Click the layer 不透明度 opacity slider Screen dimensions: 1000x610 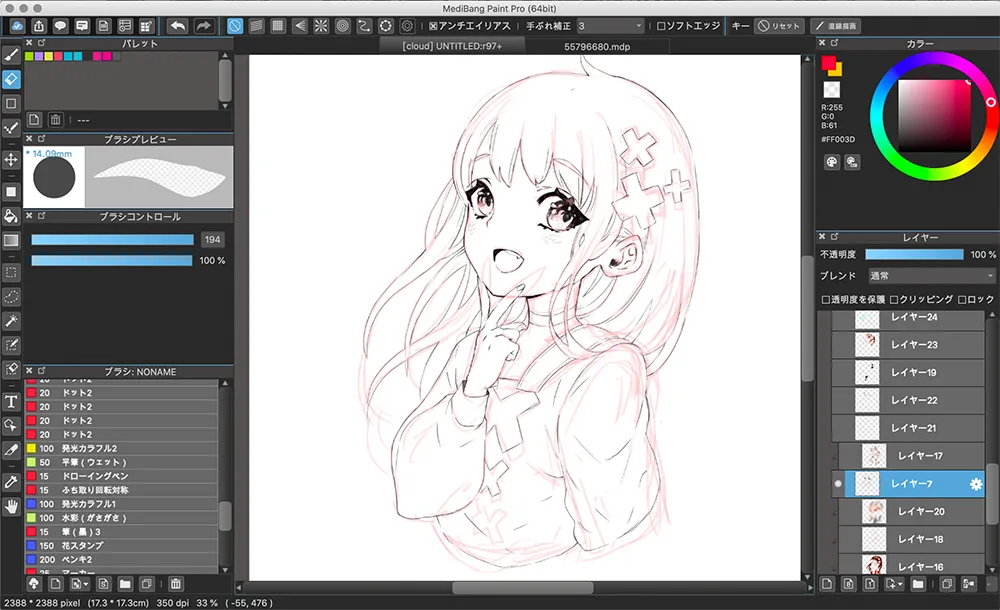pyautogui.click(x=913, y=256)
